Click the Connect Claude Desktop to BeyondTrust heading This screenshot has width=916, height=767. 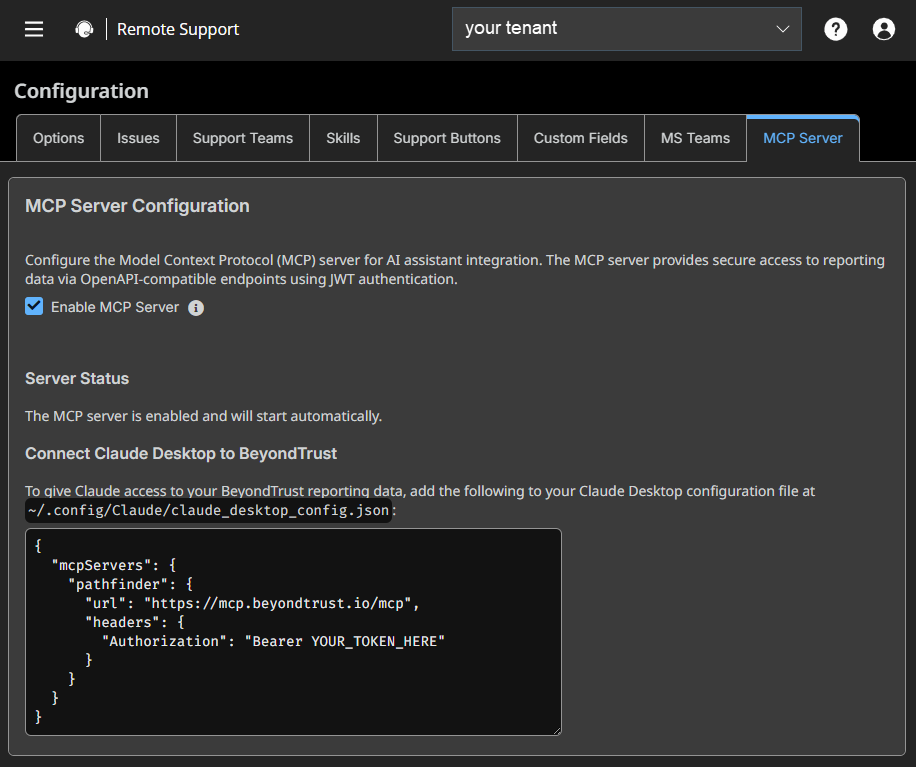tap(181, 454)
